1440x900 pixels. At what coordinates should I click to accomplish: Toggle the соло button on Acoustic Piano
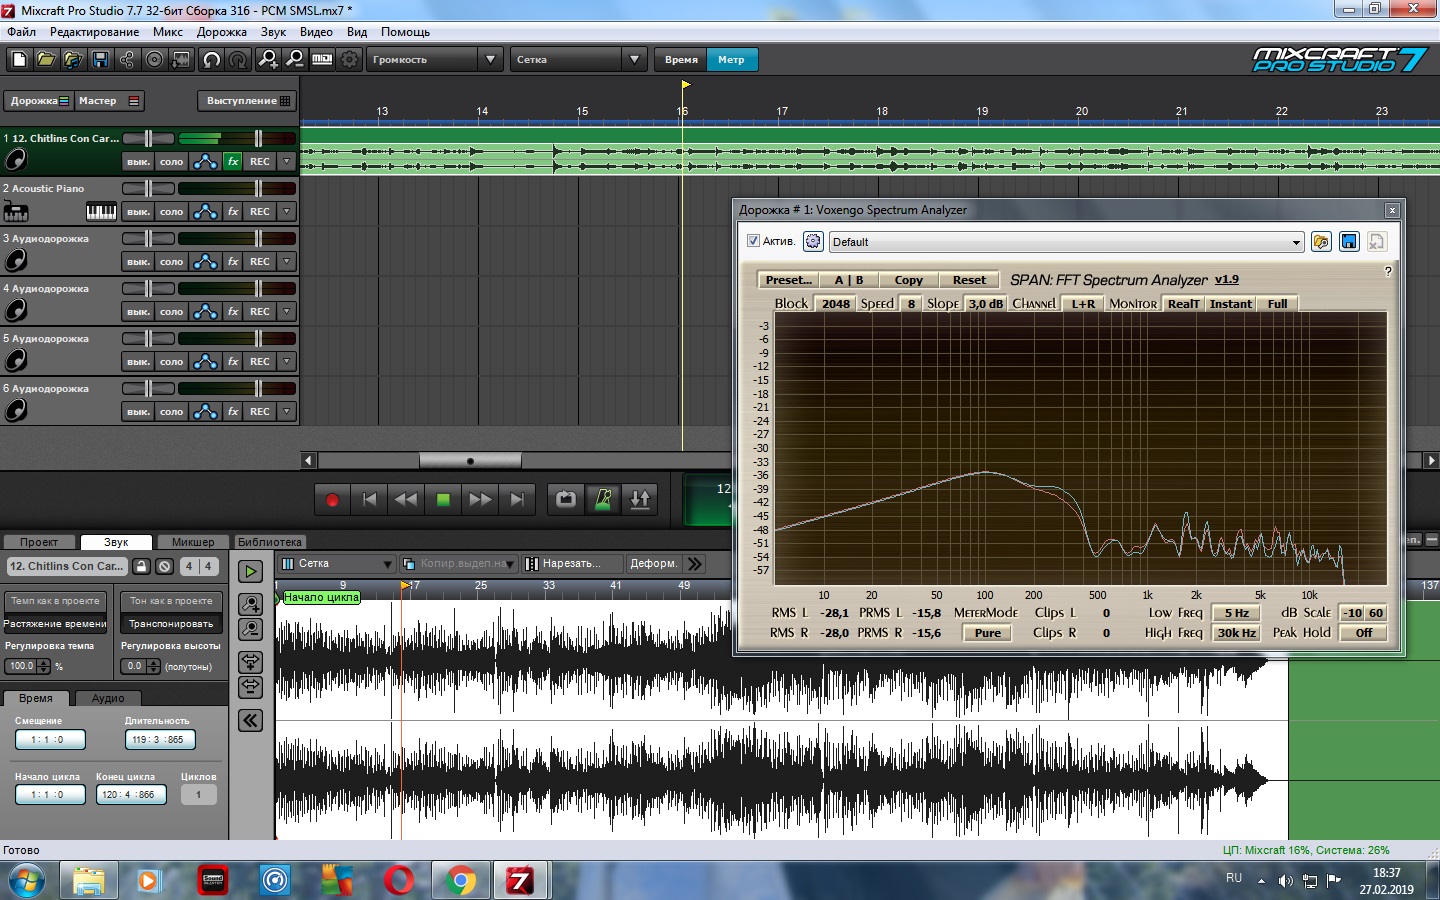pyautogui.click(x=171, y=212)
